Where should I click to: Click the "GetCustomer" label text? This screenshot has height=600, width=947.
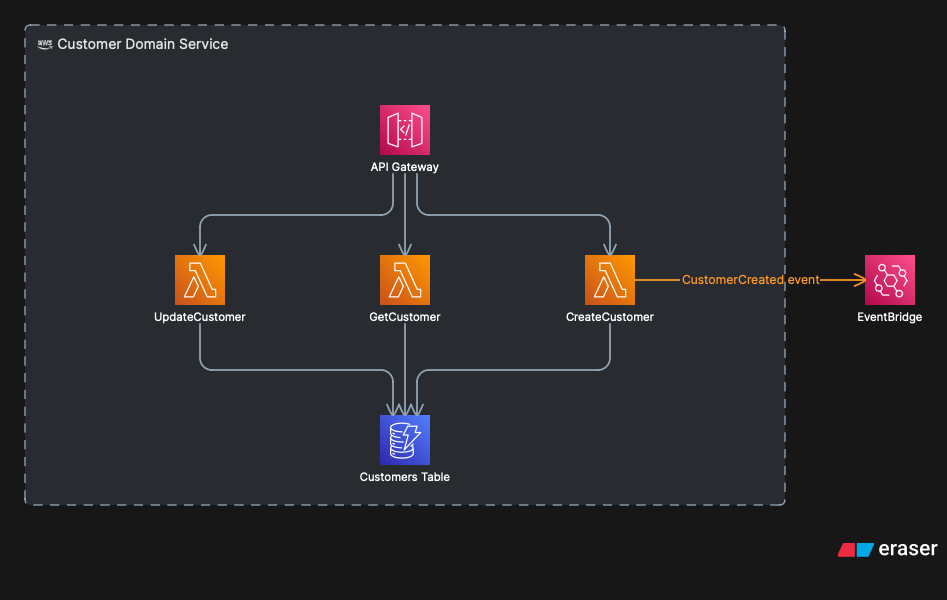[x=405, y=317]
